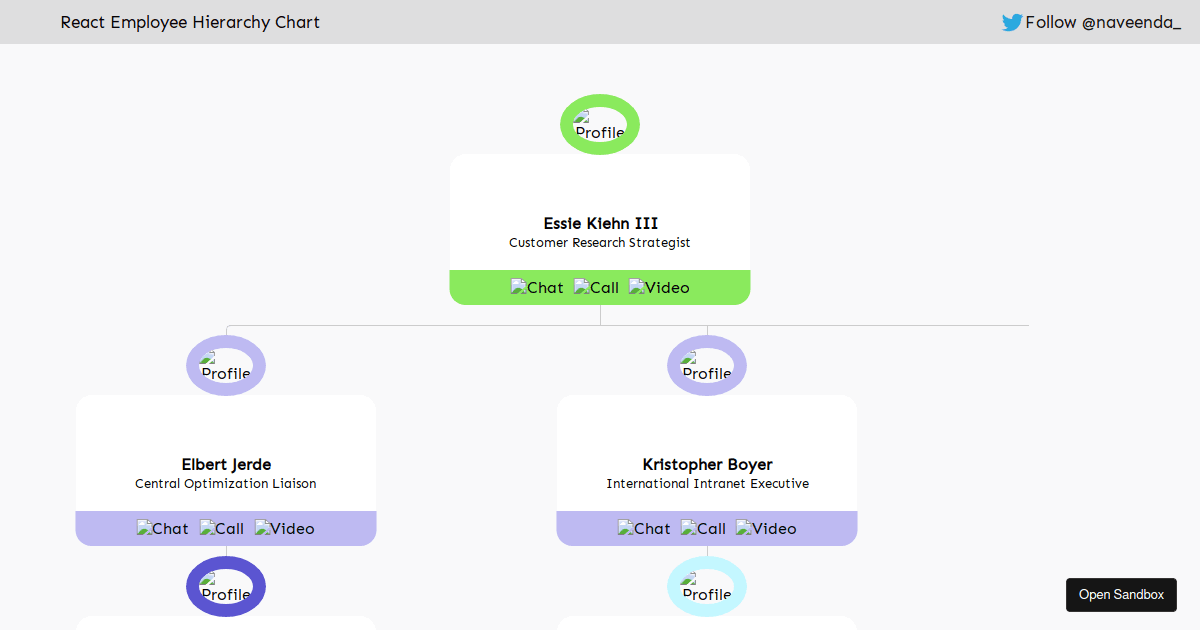Viewport: 1200px width, 630px height.
Task: Click the Call icon on Essie Kiehn III's card
Action: [x=596, y=287]
